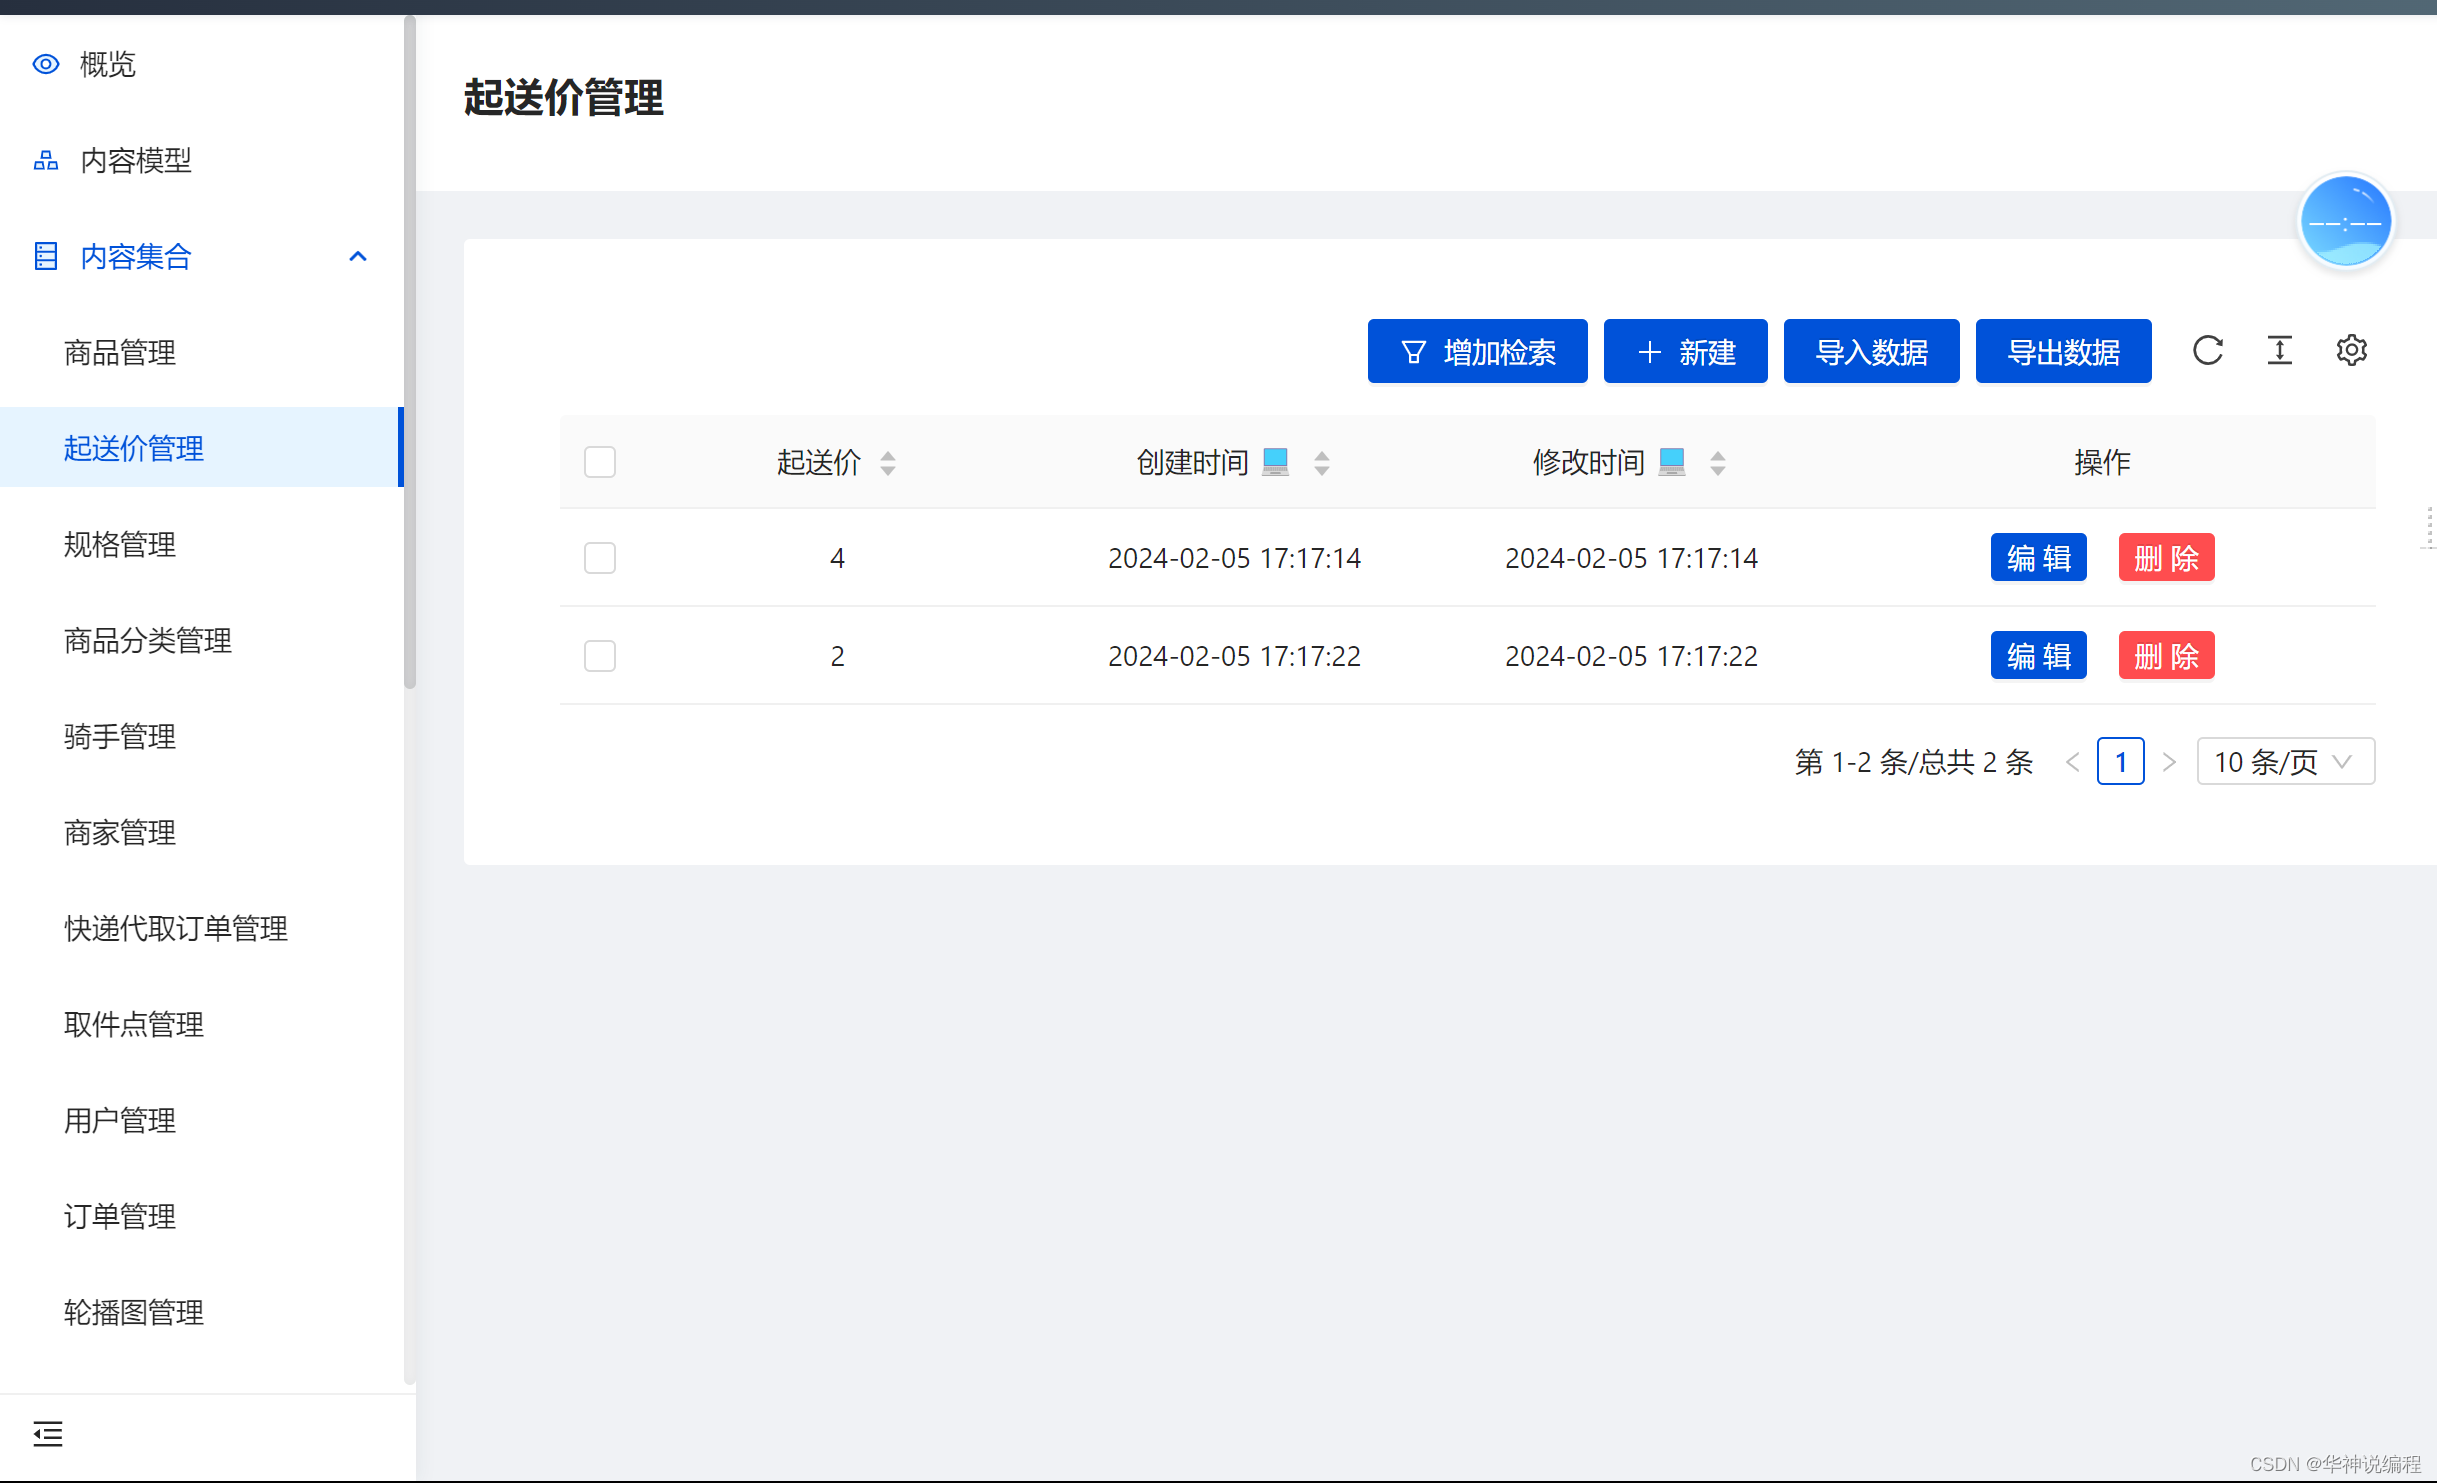Toggle the select-all header checkbox
The image size is (2437, 1483).
coord(600,462)
